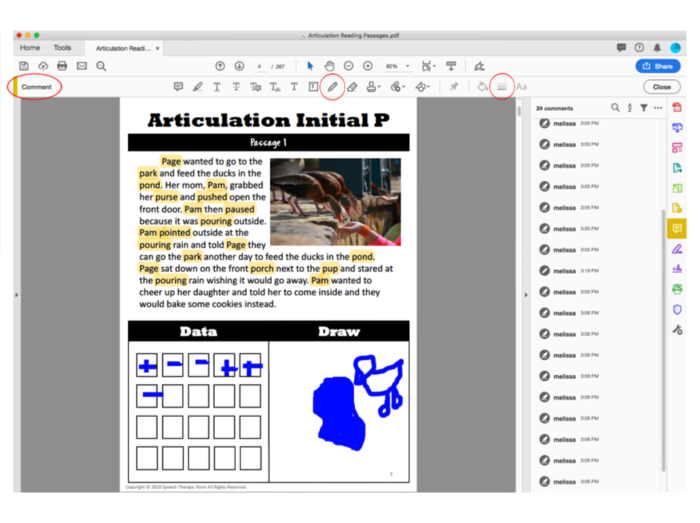Click the Share button

658,66
